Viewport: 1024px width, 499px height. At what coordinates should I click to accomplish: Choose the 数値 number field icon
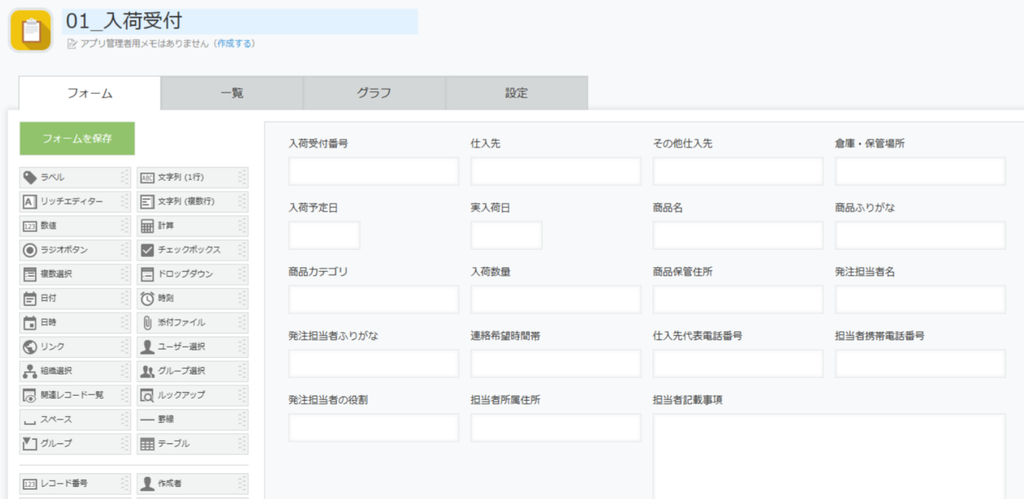(x=29, y=226)
